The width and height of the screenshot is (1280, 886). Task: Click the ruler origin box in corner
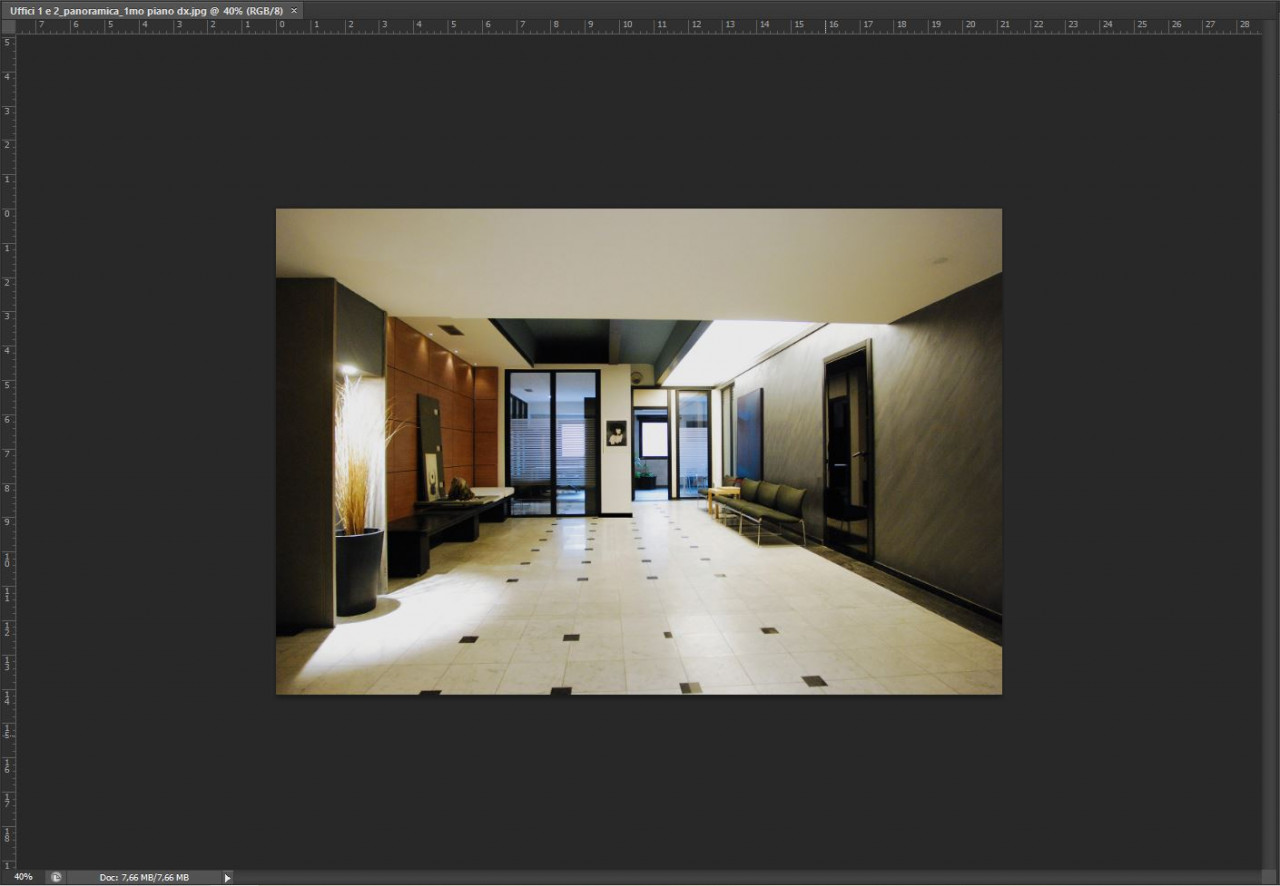[x=8, y=27]
